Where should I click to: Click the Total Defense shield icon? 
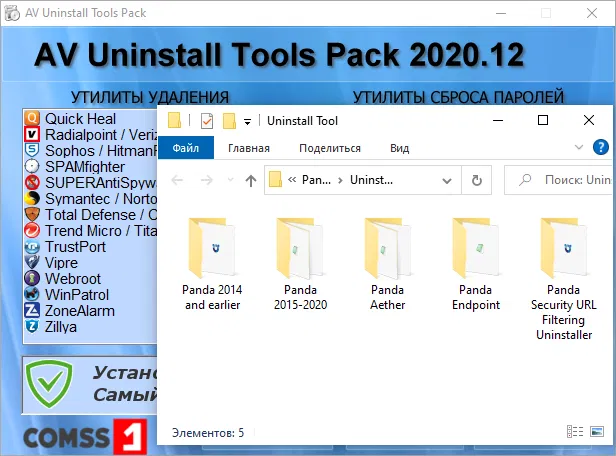[32, 214]
